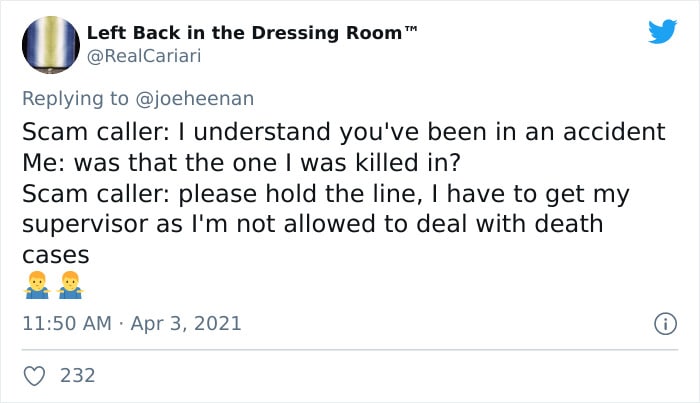Click the word 'accident' in the tweet
The image size is (700, 403).
614,132
